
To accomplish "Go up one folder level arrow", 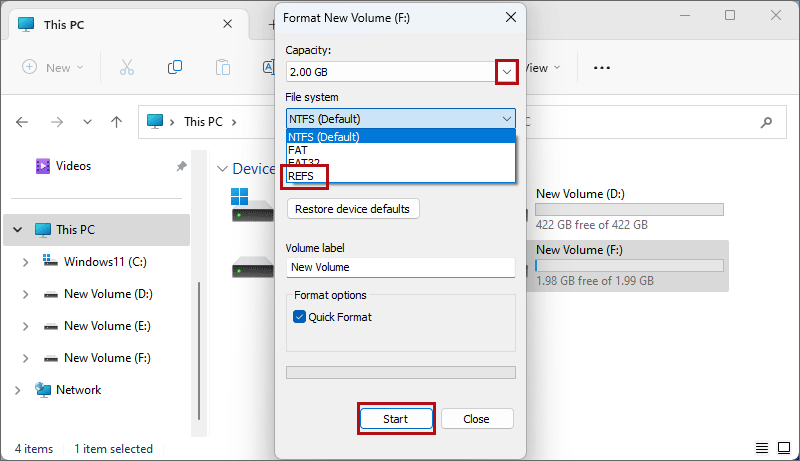I will click(x=116, y=122).
